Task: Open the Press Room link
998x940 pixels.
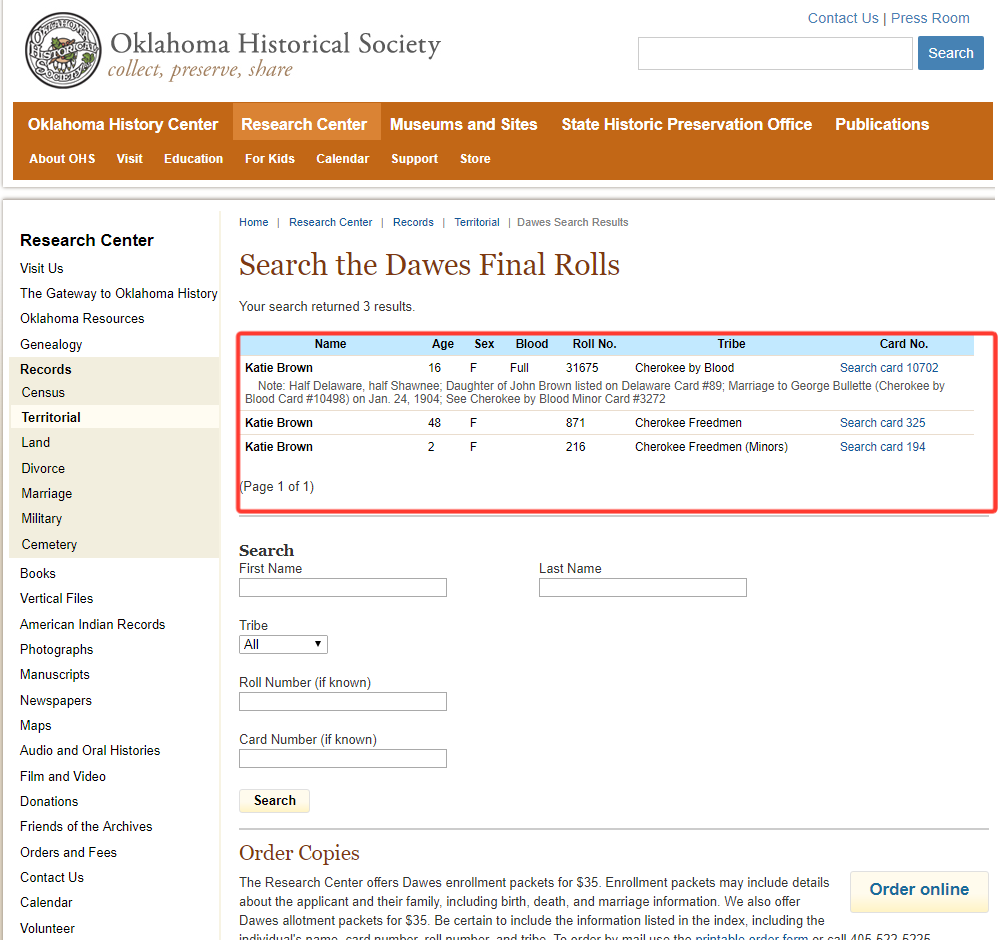Action: tap(930, 18)
